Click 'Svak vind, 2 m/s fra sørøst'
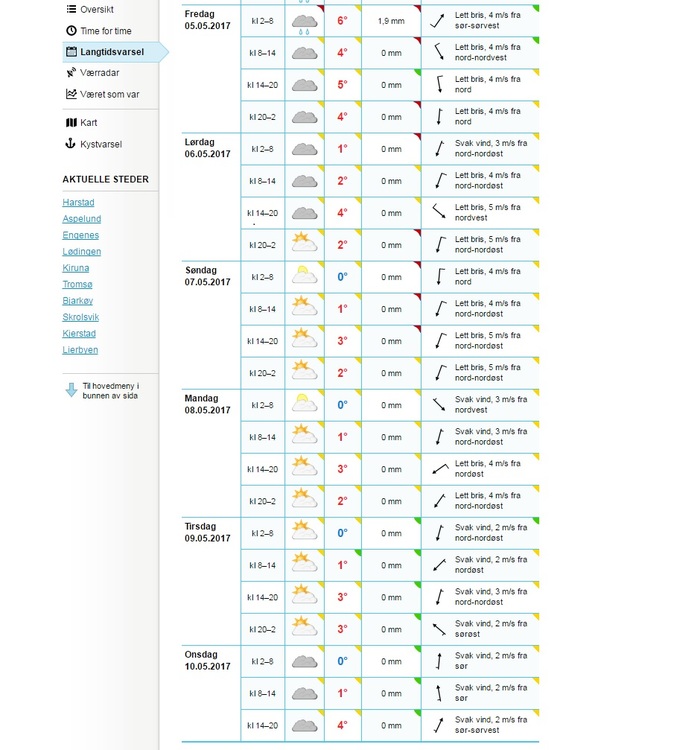 coord(491,629)
